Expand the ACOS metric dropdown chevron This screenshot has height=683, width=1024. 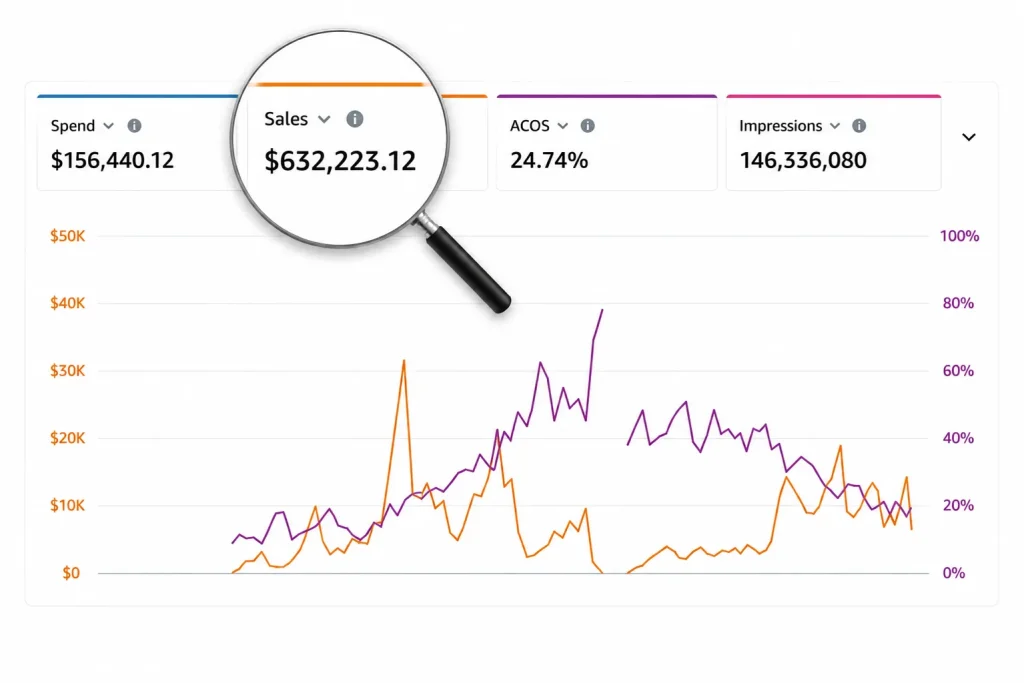563,126
